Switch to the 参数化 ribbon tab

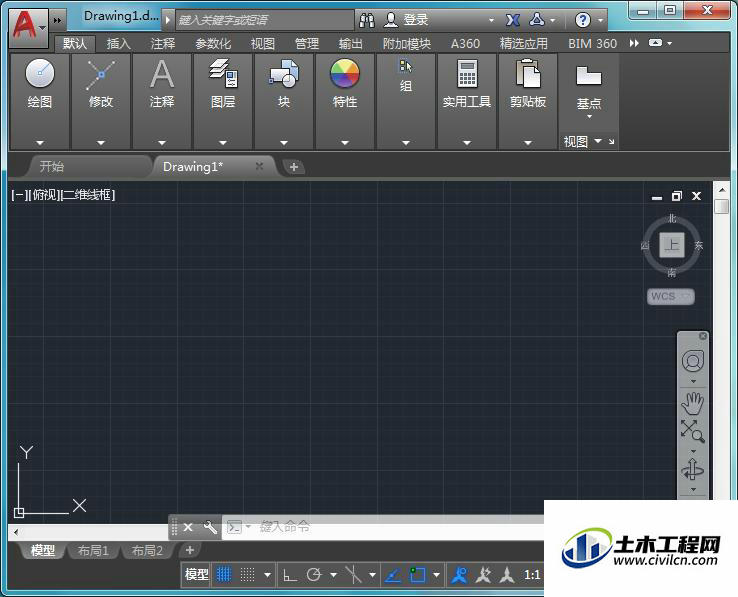coord(213,44)
